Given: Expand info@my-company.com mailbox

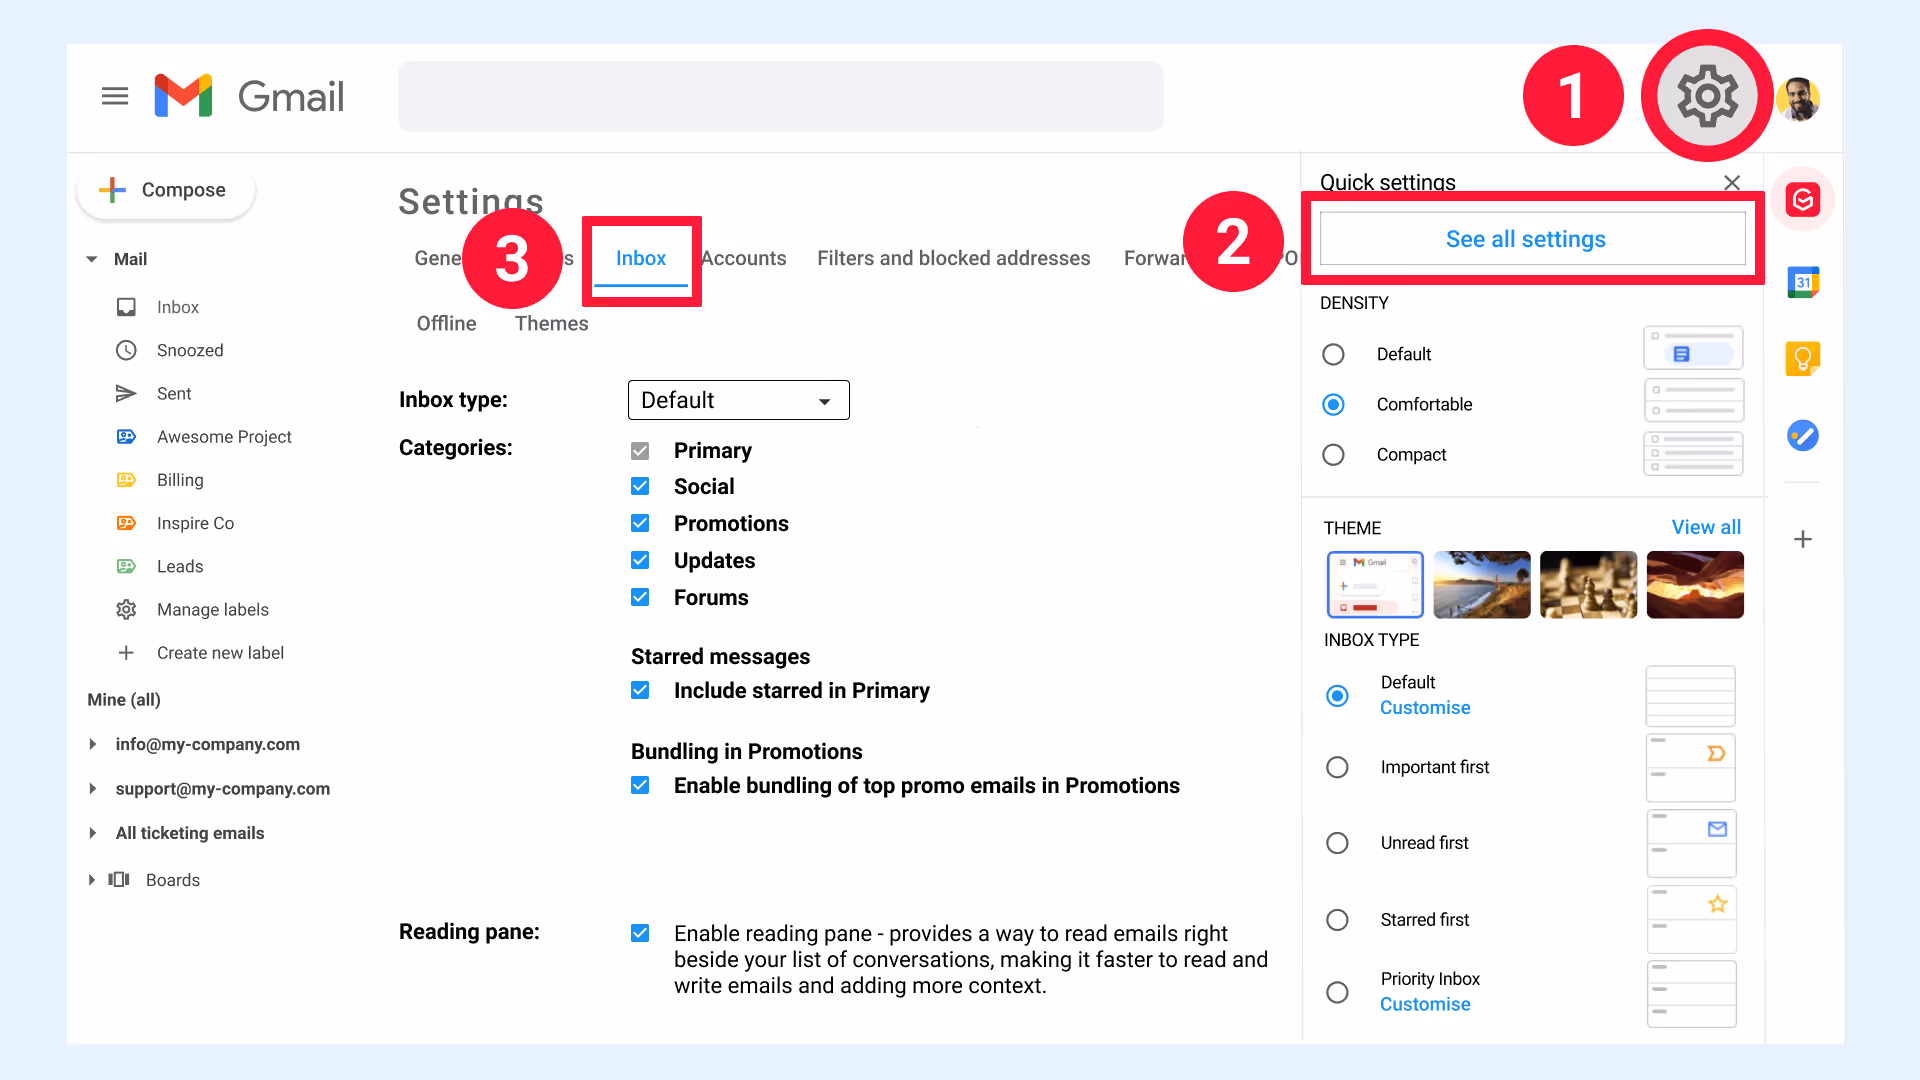Looking at the screenshot, I should pos(92,744).
